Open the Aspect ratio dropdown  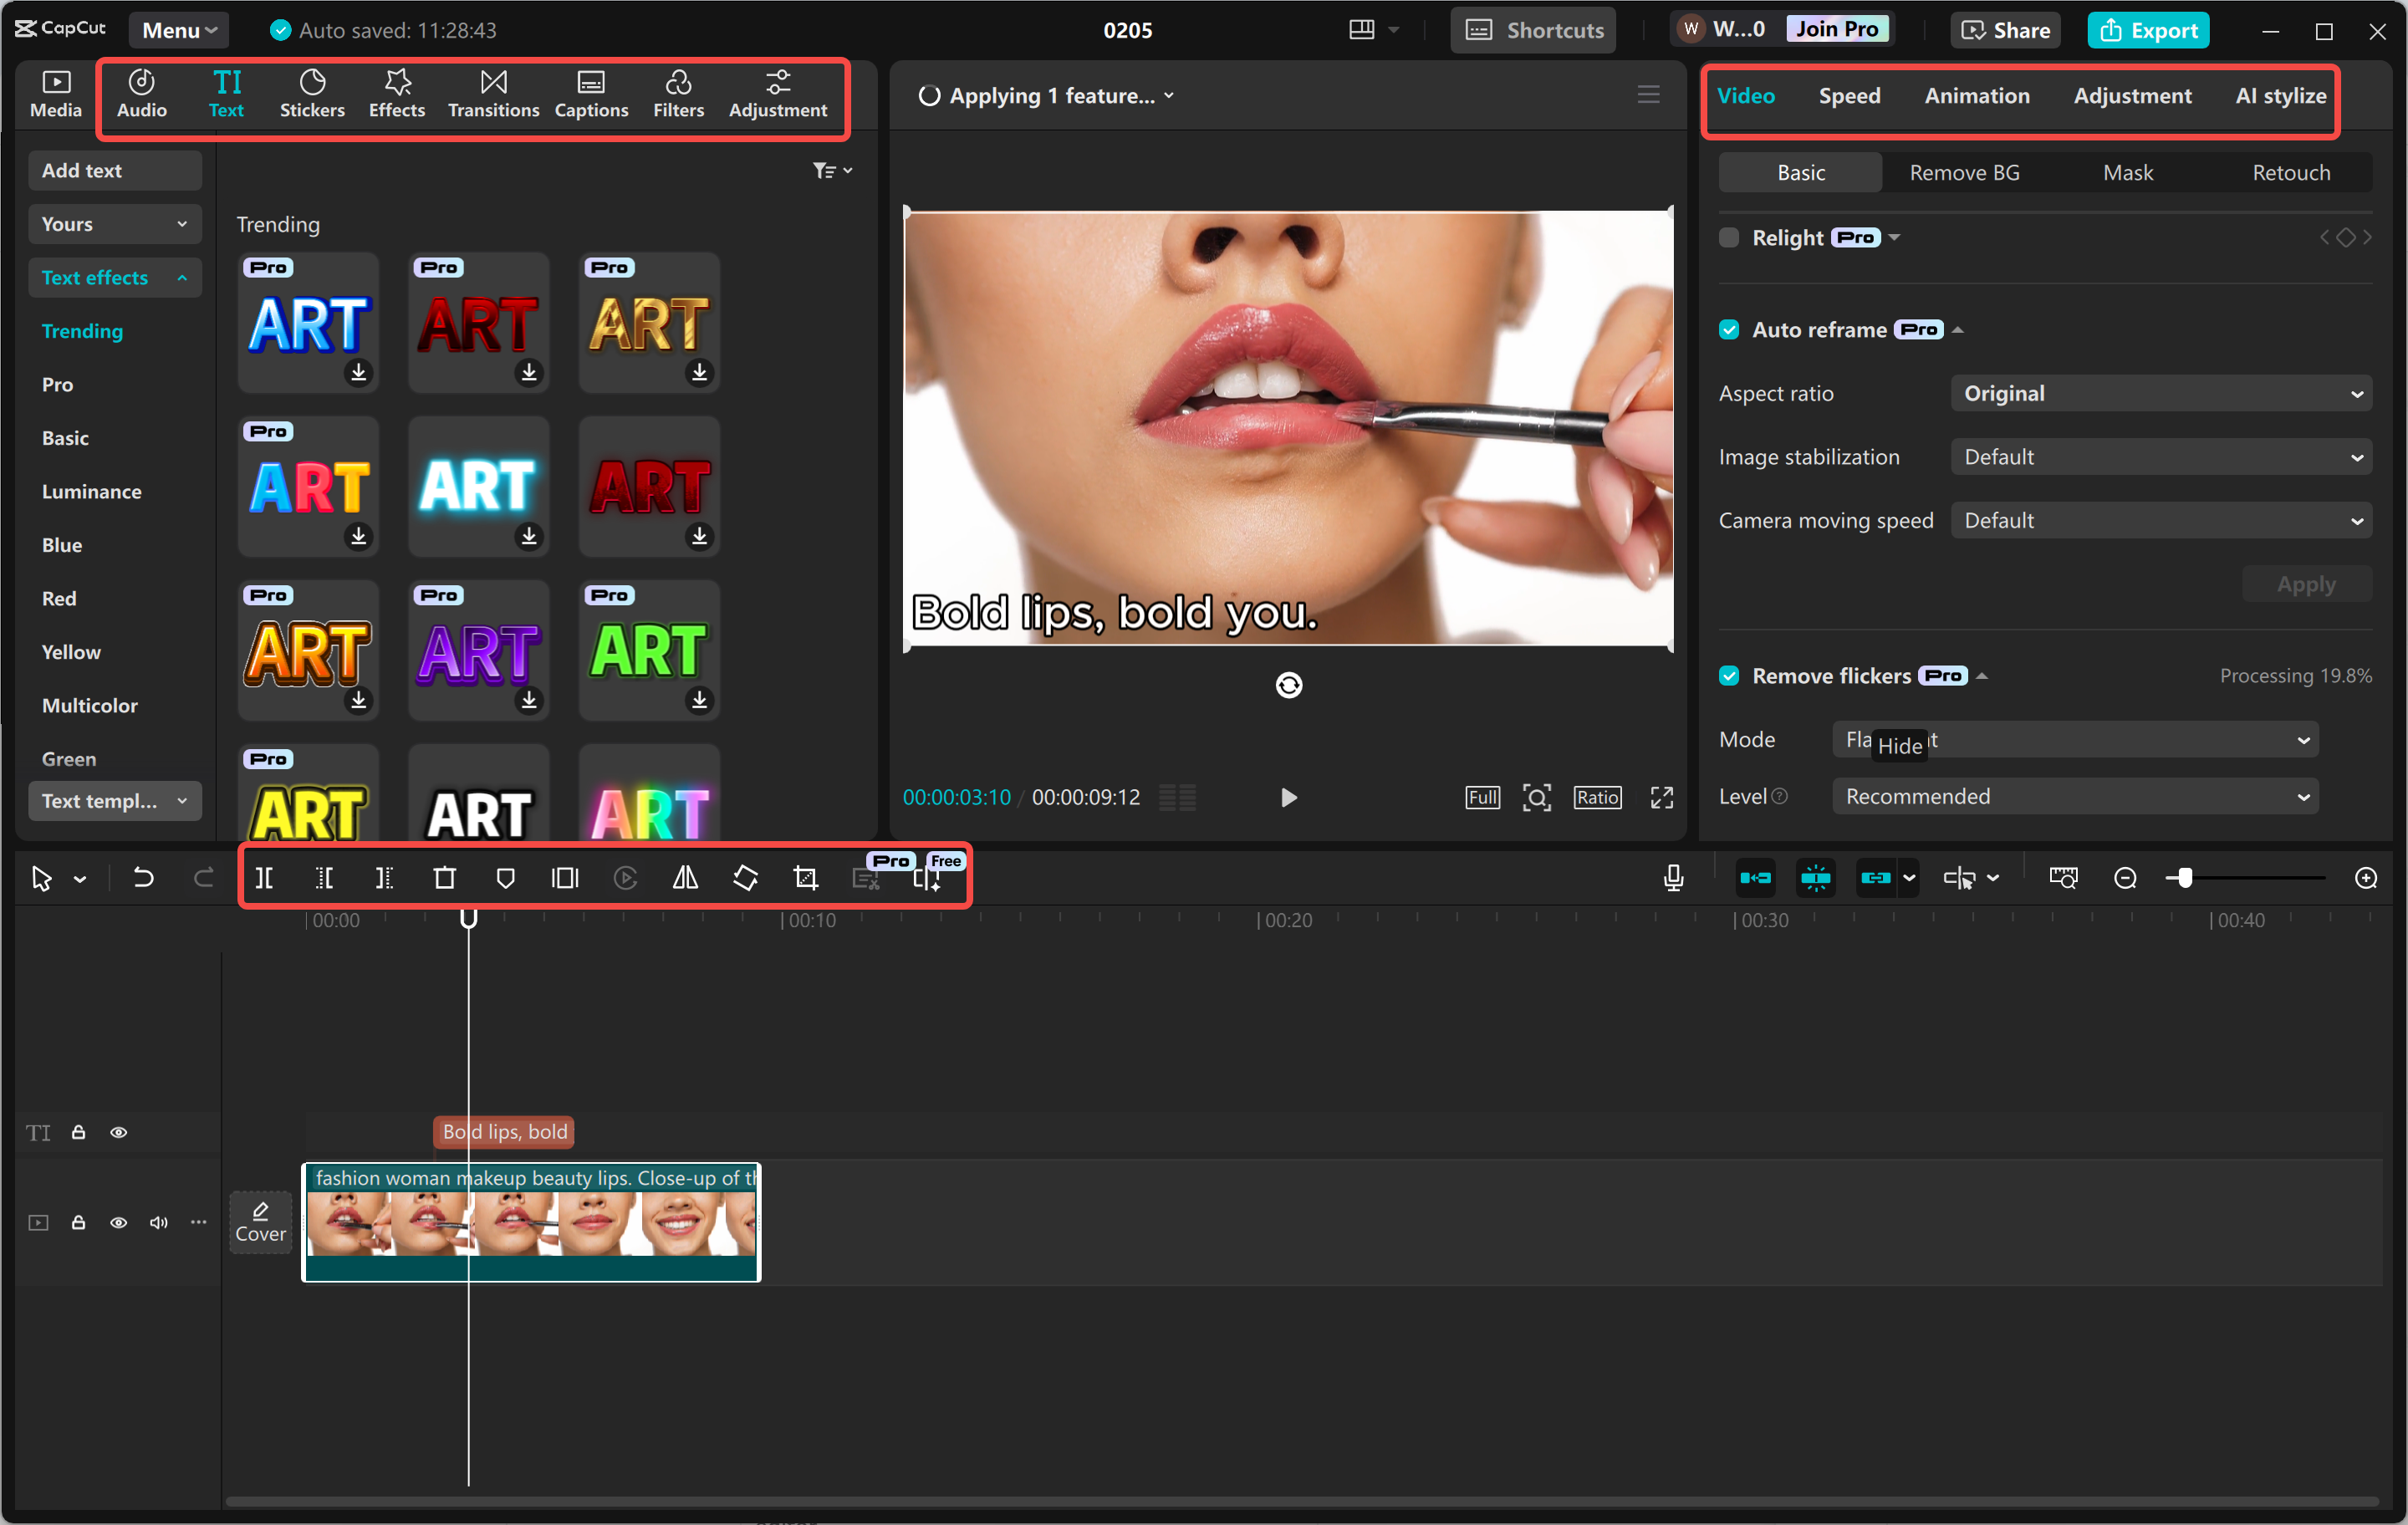point(2159,393)
